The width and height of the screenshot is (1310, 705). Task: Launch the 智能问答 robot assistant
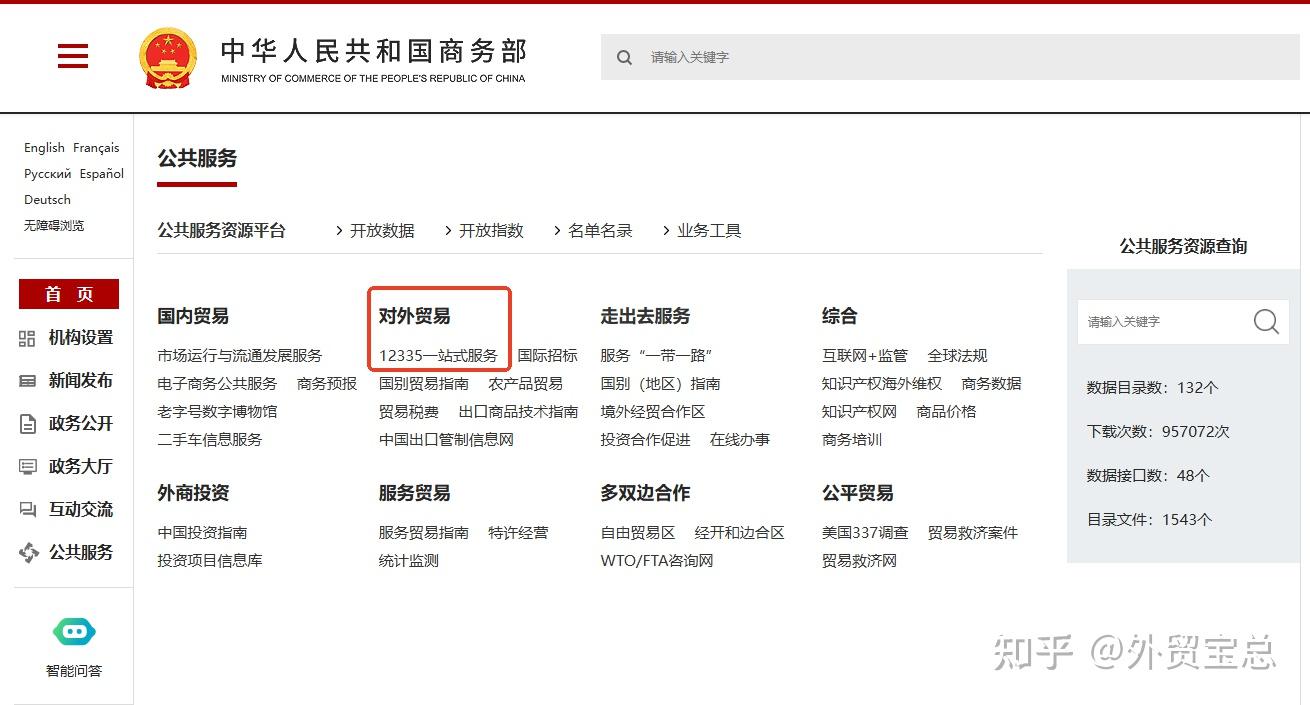73,631
